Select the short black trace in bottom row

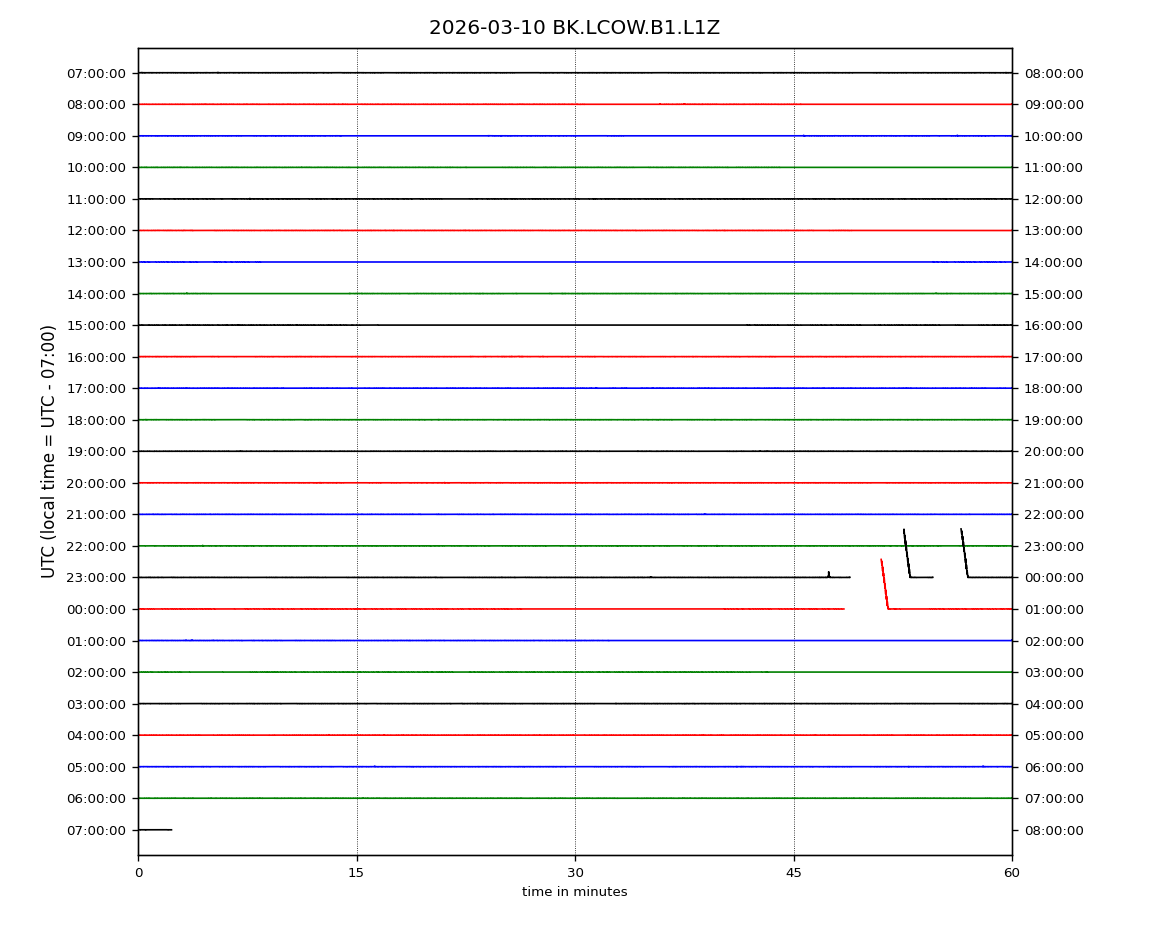155,830
